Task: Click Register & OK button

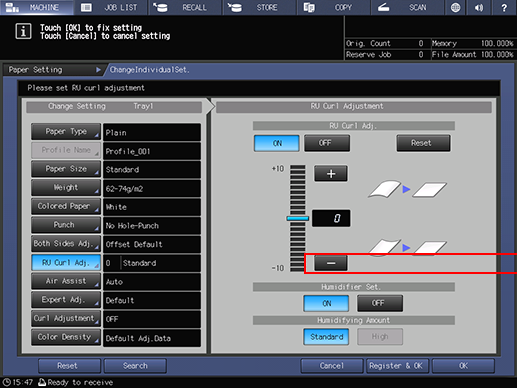Action: (x=396, y=366)
